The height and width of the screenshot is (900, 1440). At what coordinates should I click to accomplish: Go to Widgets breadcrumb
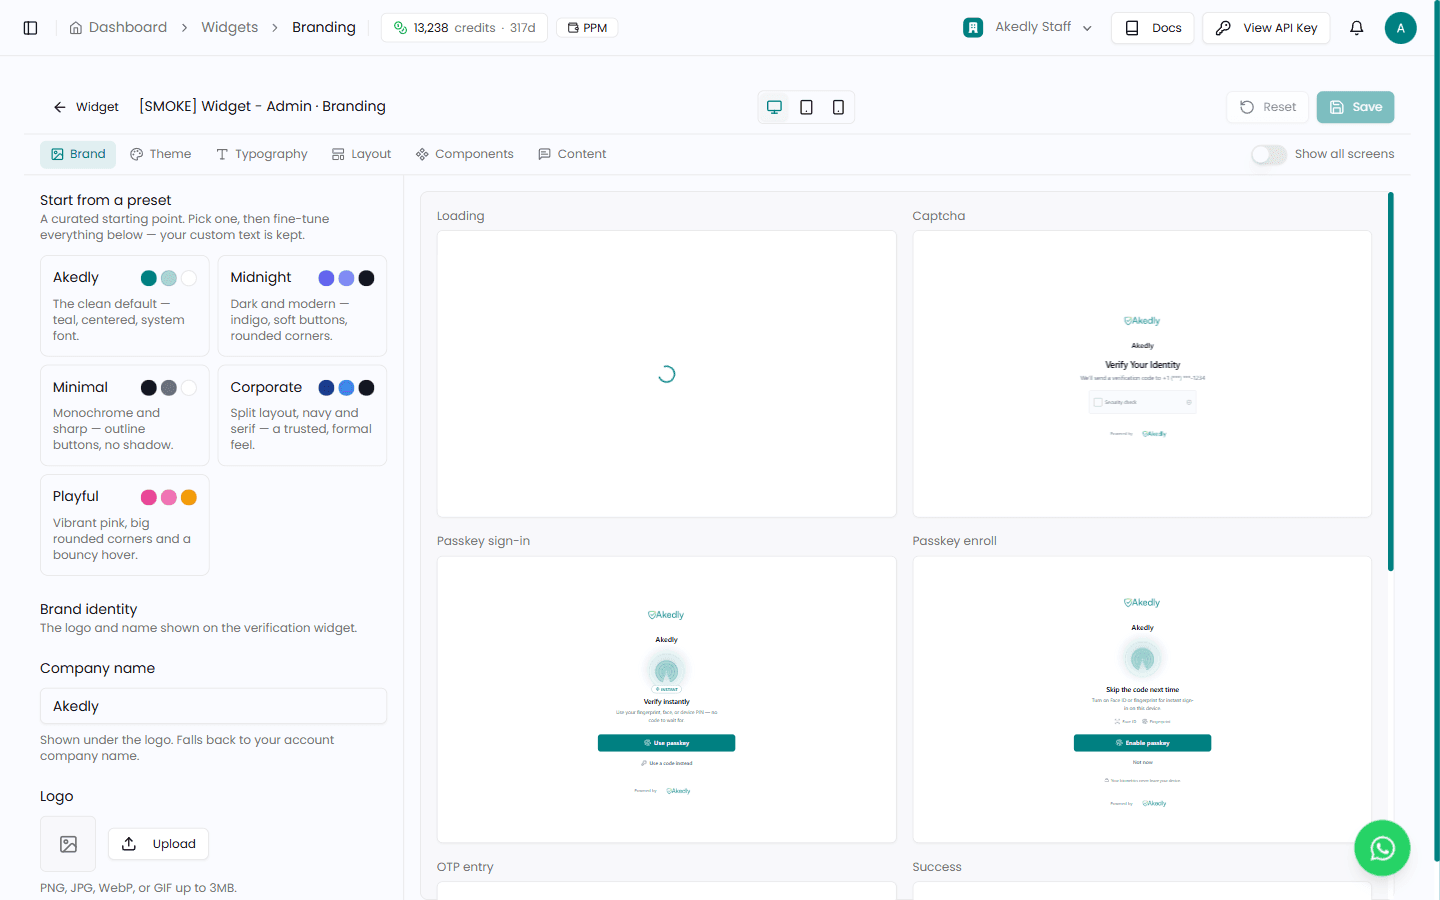coord(229,27)
